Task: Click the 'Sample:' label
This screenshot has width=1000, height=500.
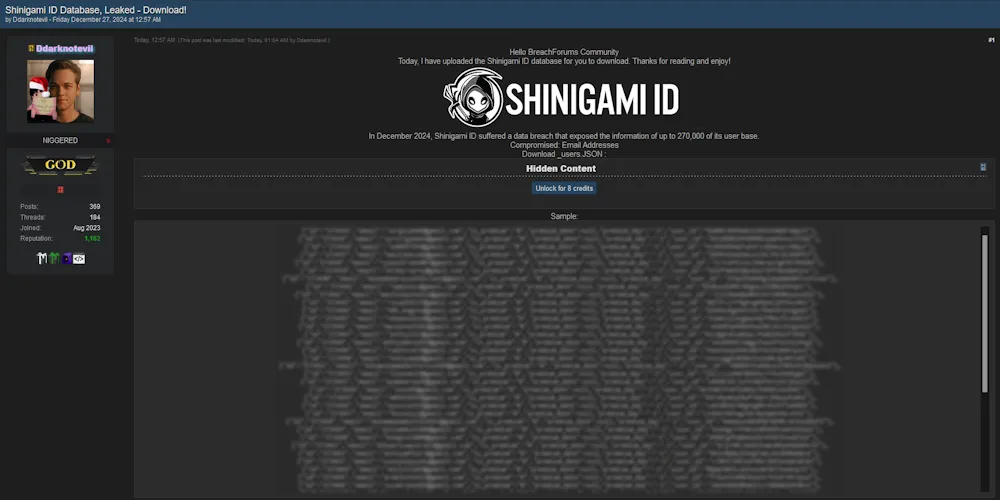Action: 564,216
